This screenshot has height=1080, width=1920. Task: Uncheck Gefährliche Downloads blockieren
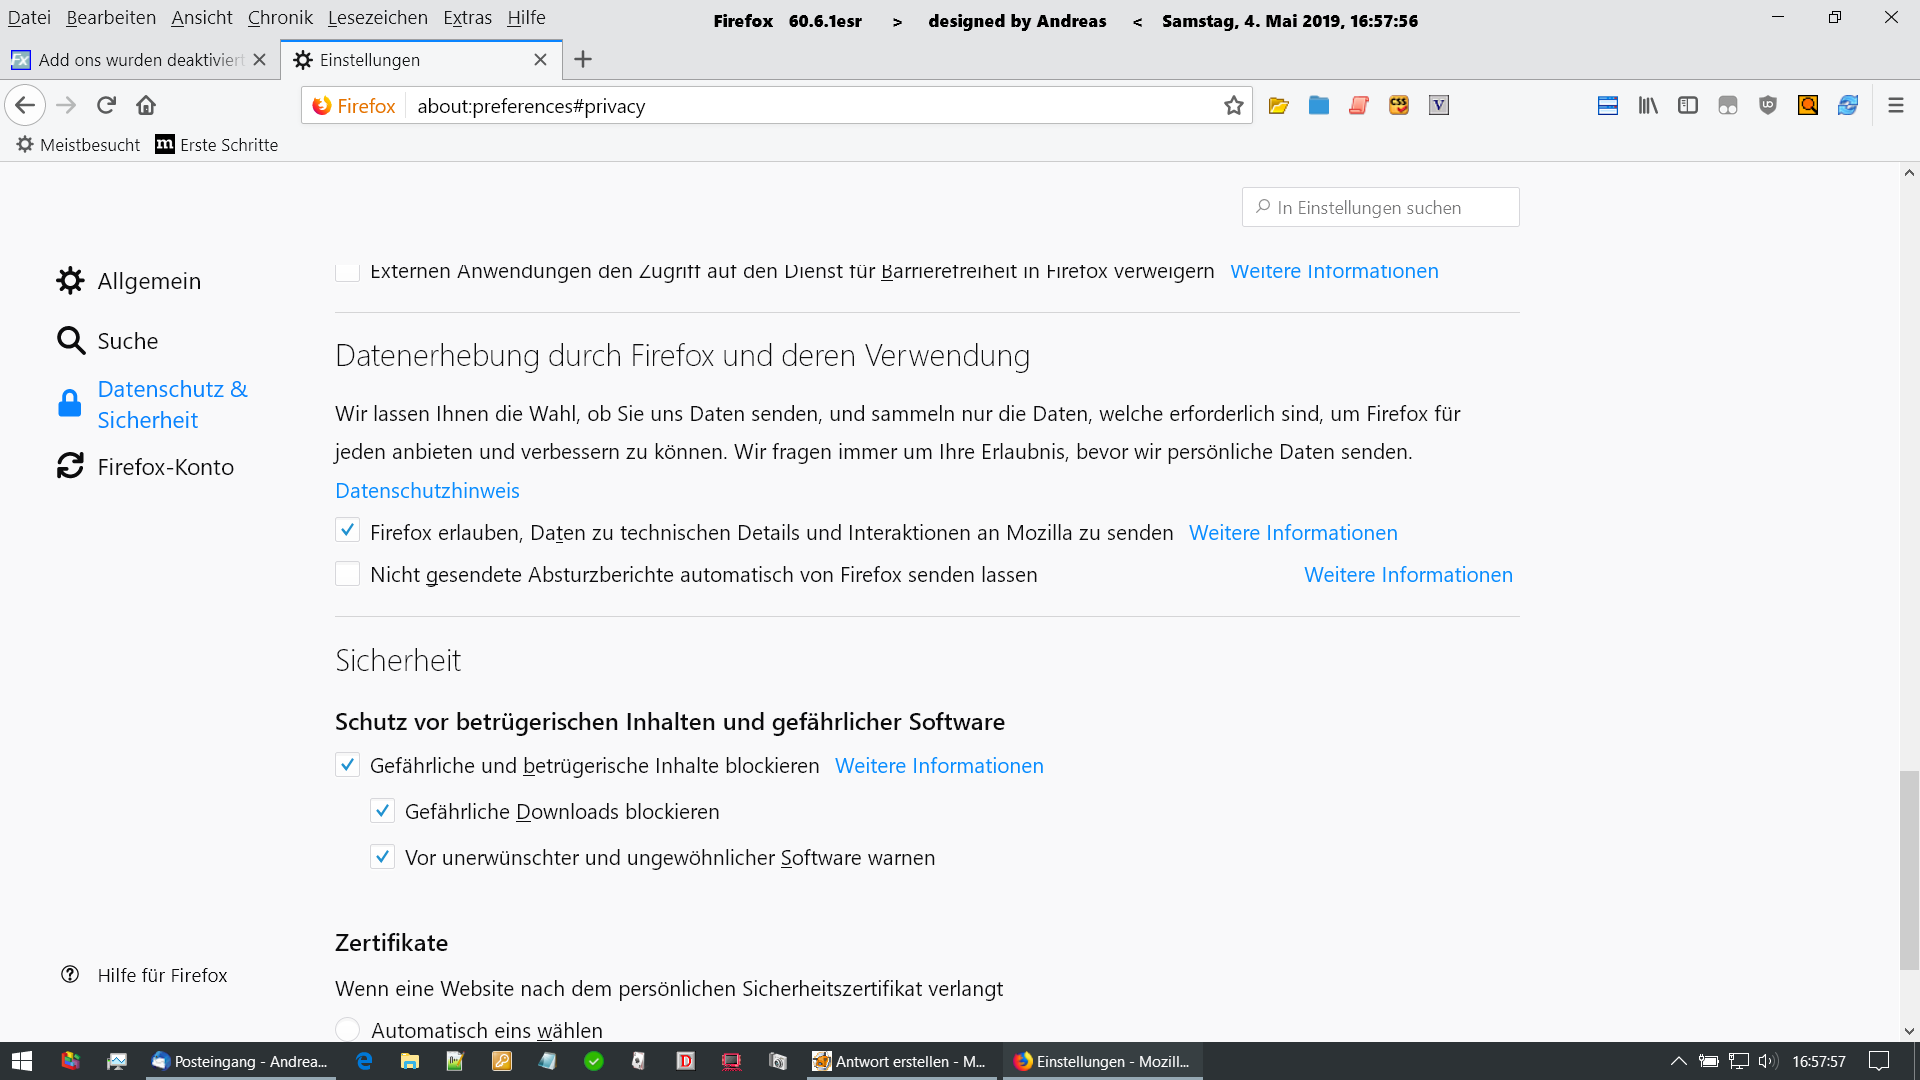382,811
